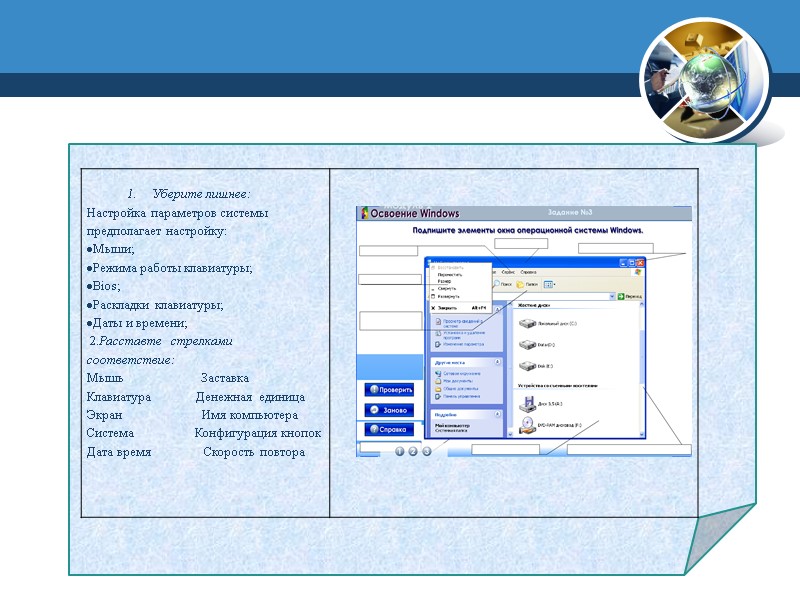Expand the address bar dropdown arrow
This screenshot has height=600, width=800.
pyautogui.click(x=612, y=296)
